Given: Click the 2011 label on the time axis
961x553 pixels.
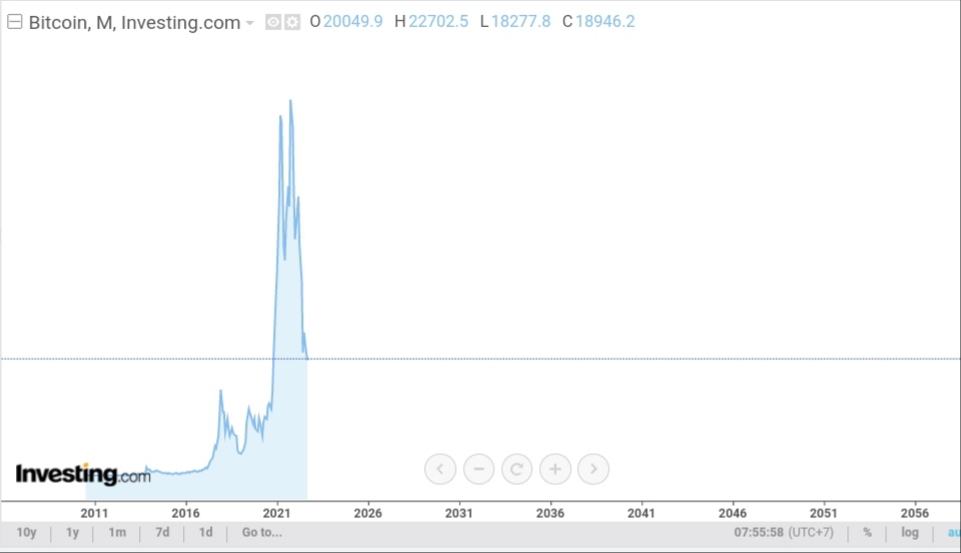Looking at the screenshot, I should [94, 513].
